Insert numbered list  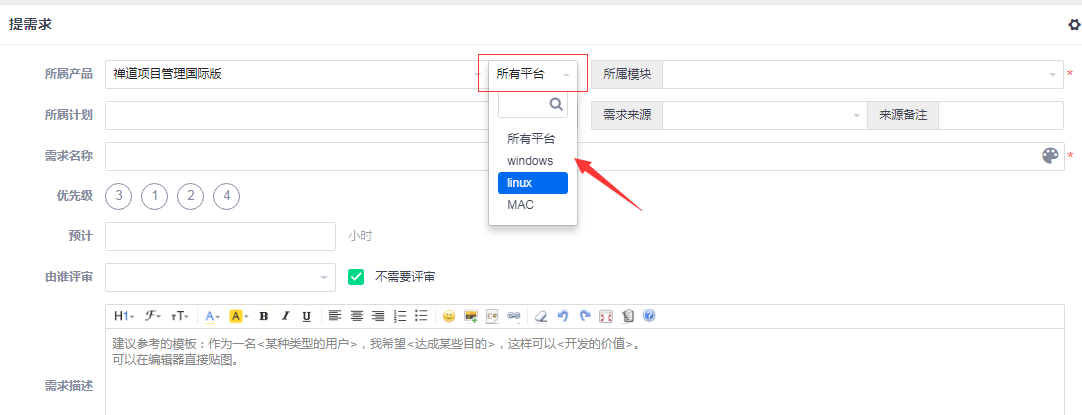(400, 316)
